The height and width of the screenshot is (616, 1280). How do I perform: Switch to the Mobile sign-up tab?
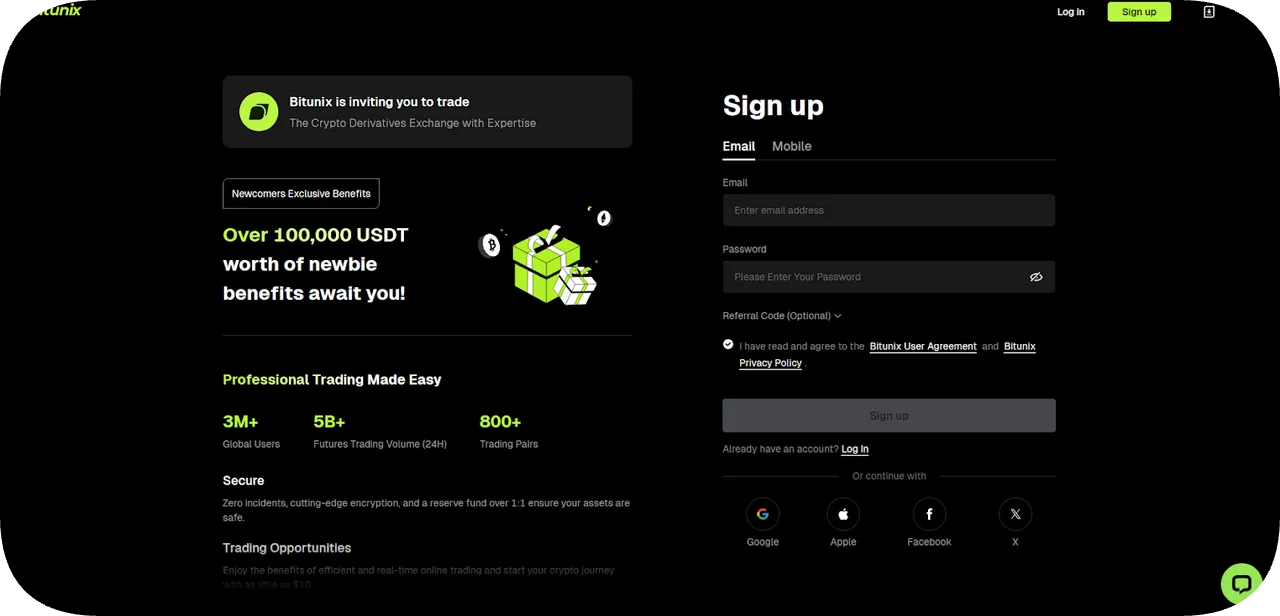791,146
